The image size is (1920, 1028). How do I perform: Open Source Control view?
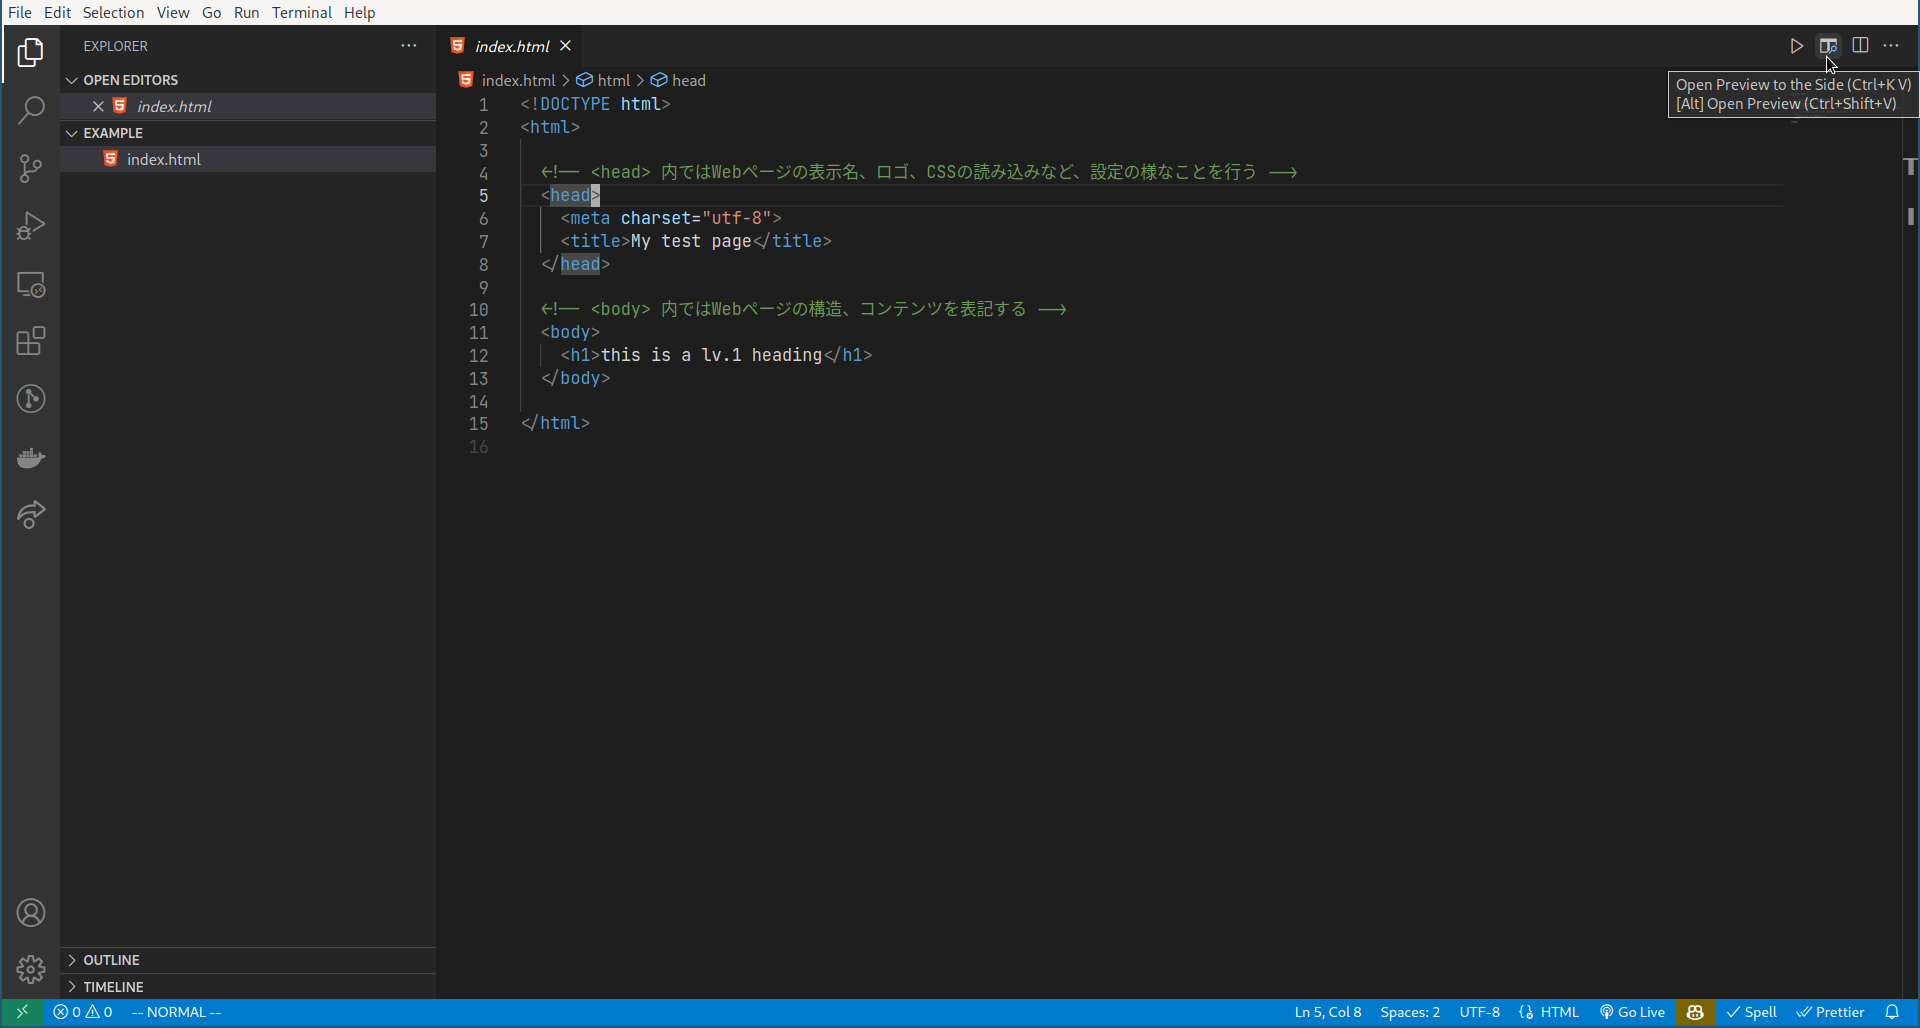point(31,168)
